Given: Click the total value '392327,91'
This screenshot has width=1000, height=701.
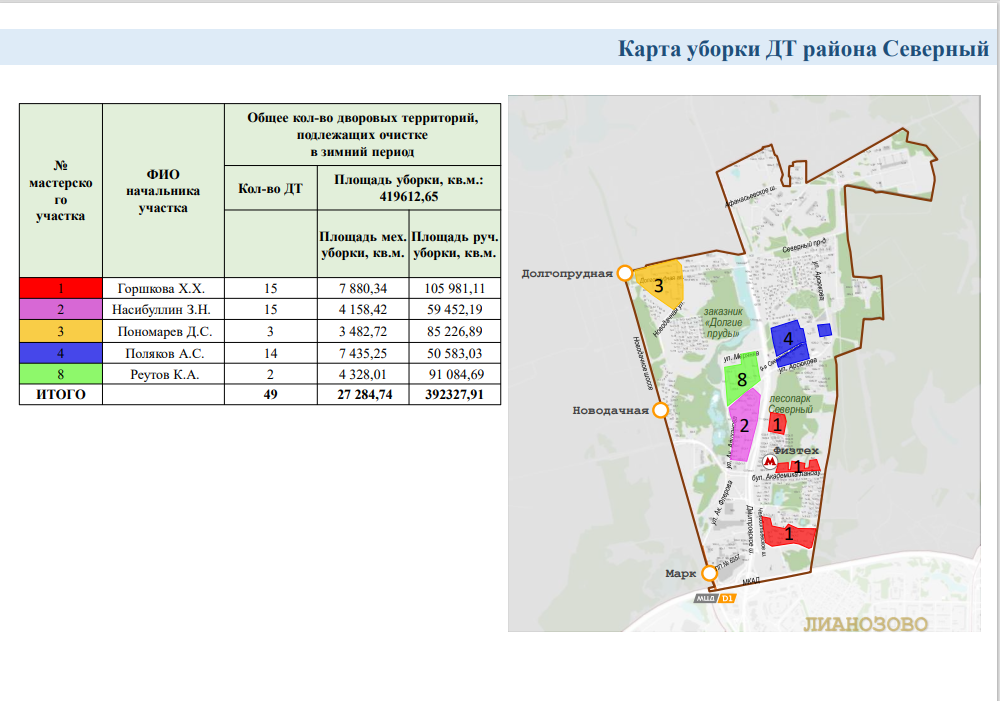Looking at the screenshot, I should [x=454, y=394].
